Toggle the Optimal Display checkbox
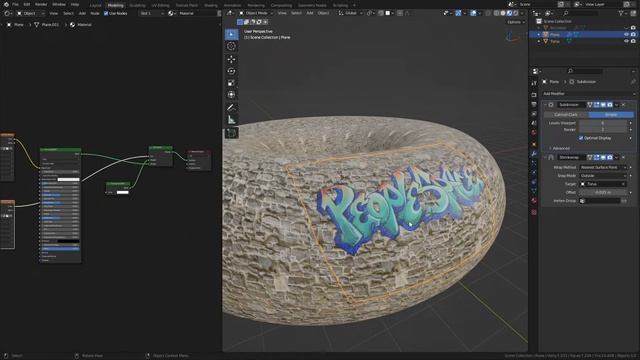This screenshot has width=640, height=360. coord(581,138)
